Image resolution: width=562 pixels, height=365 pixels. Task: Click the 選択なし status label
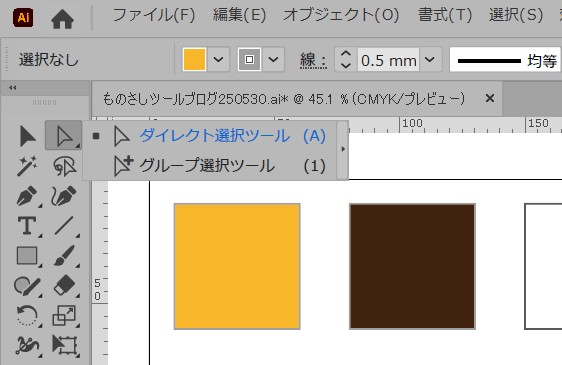point(49,60)
